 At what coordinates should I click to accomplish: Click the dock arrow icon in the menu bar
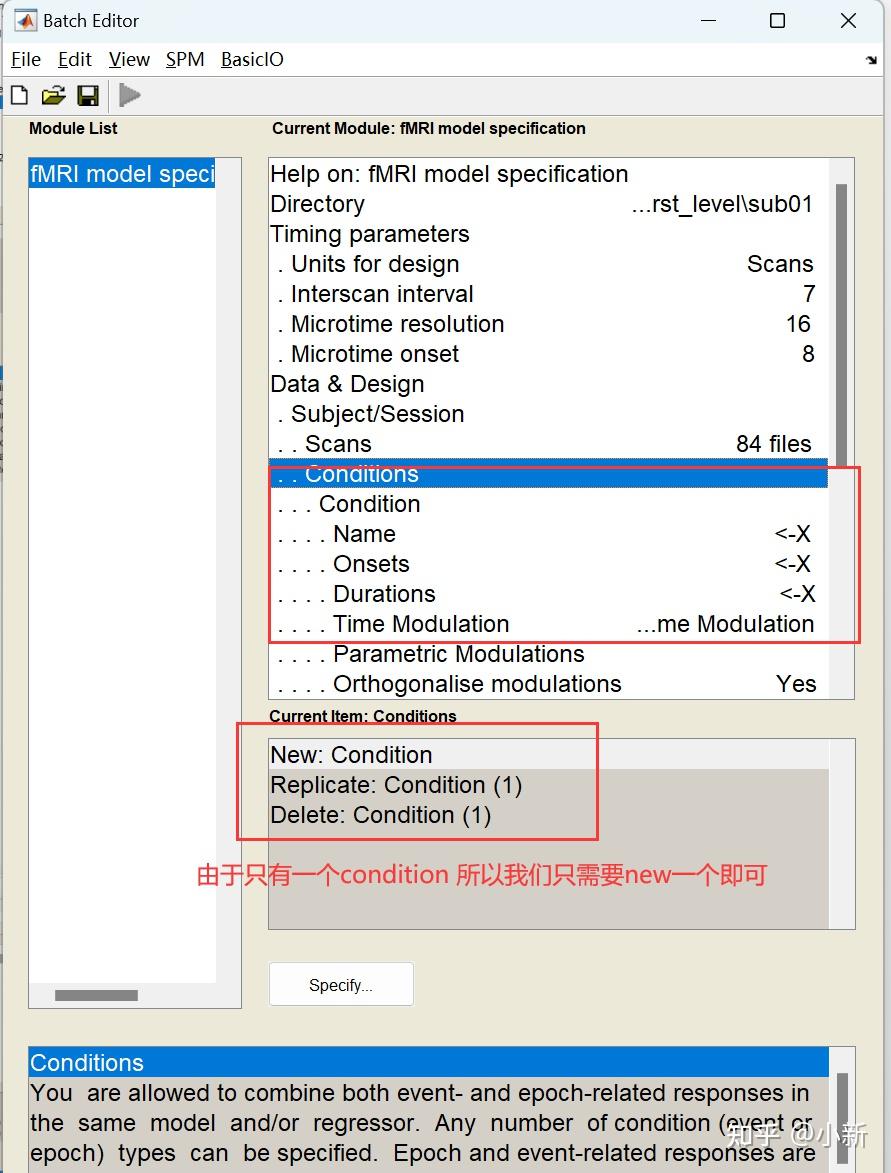(x=871, y=60)
